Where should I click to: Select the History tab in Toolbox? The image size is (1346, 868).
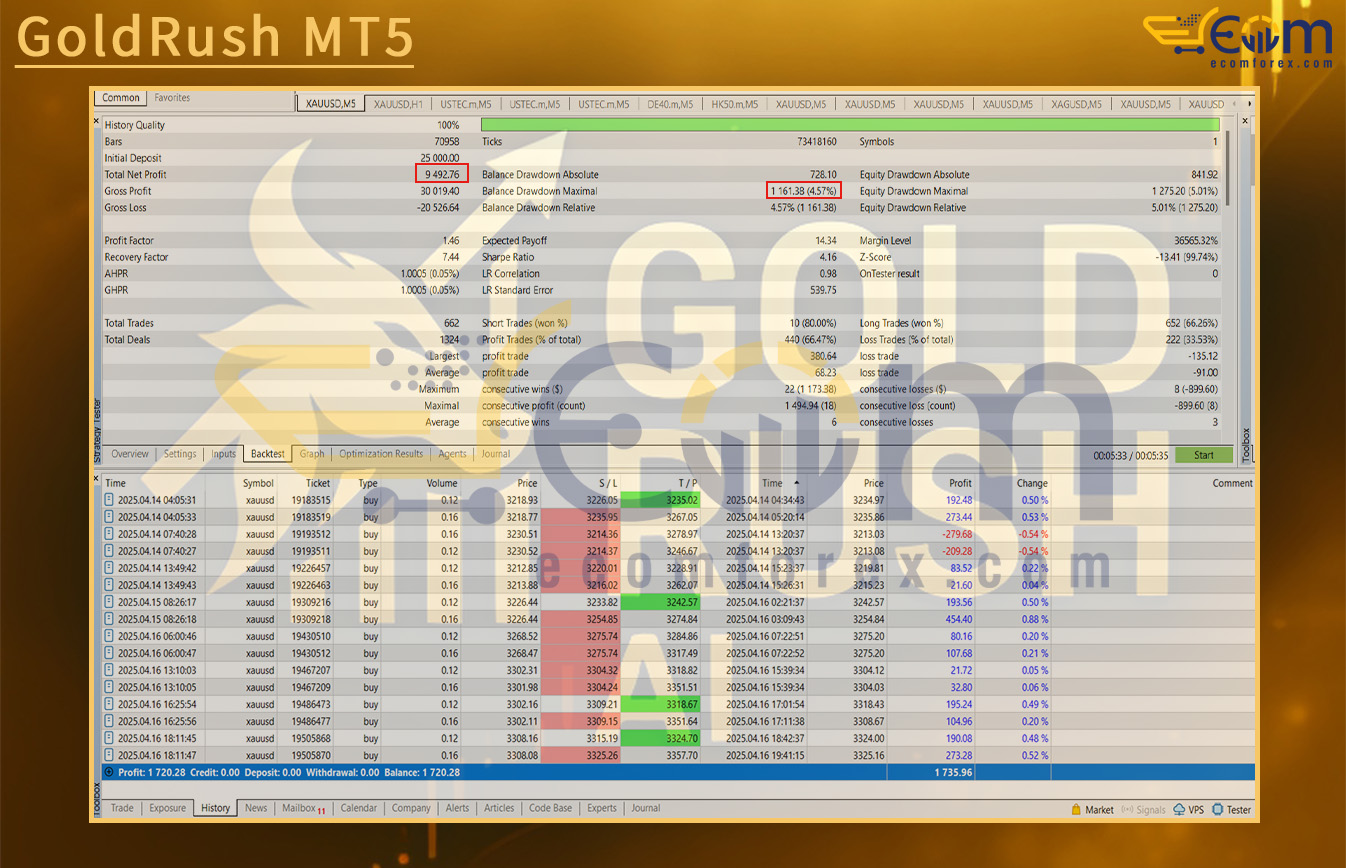[215, 808]
